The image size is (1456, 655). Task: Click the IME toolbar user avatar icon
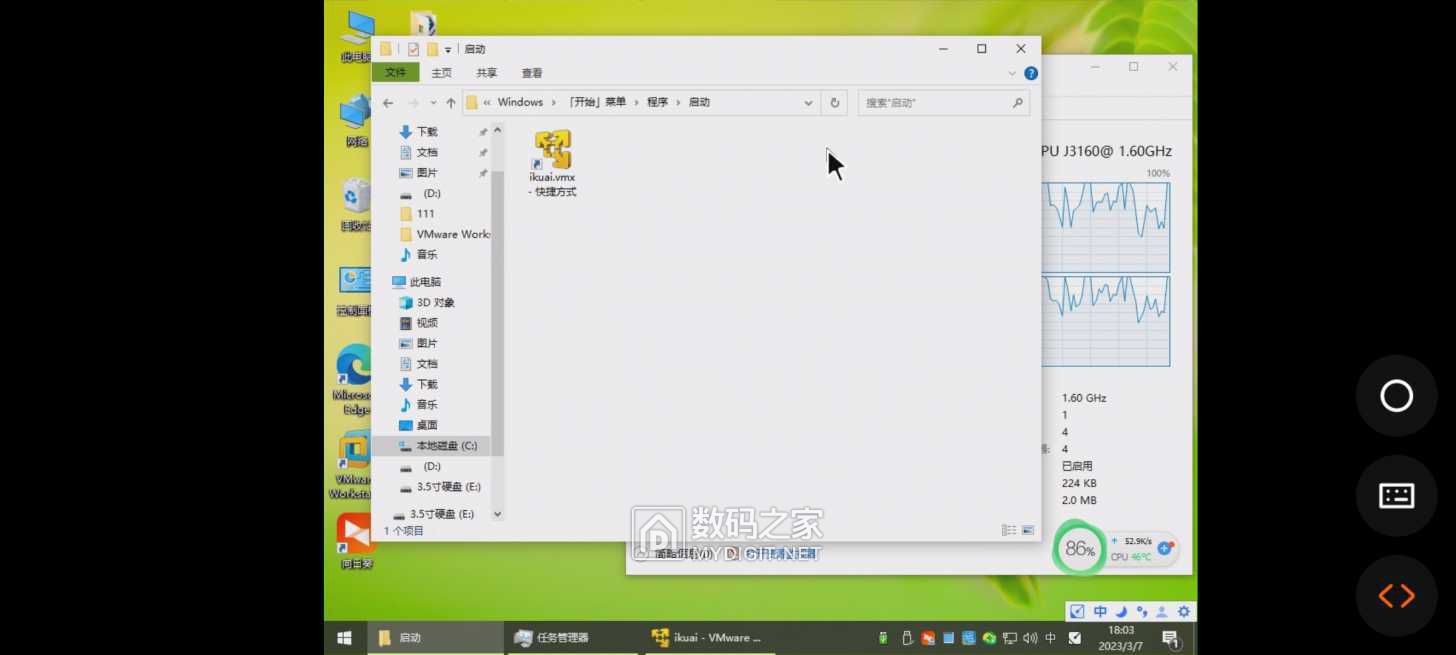coord(1162,612)
